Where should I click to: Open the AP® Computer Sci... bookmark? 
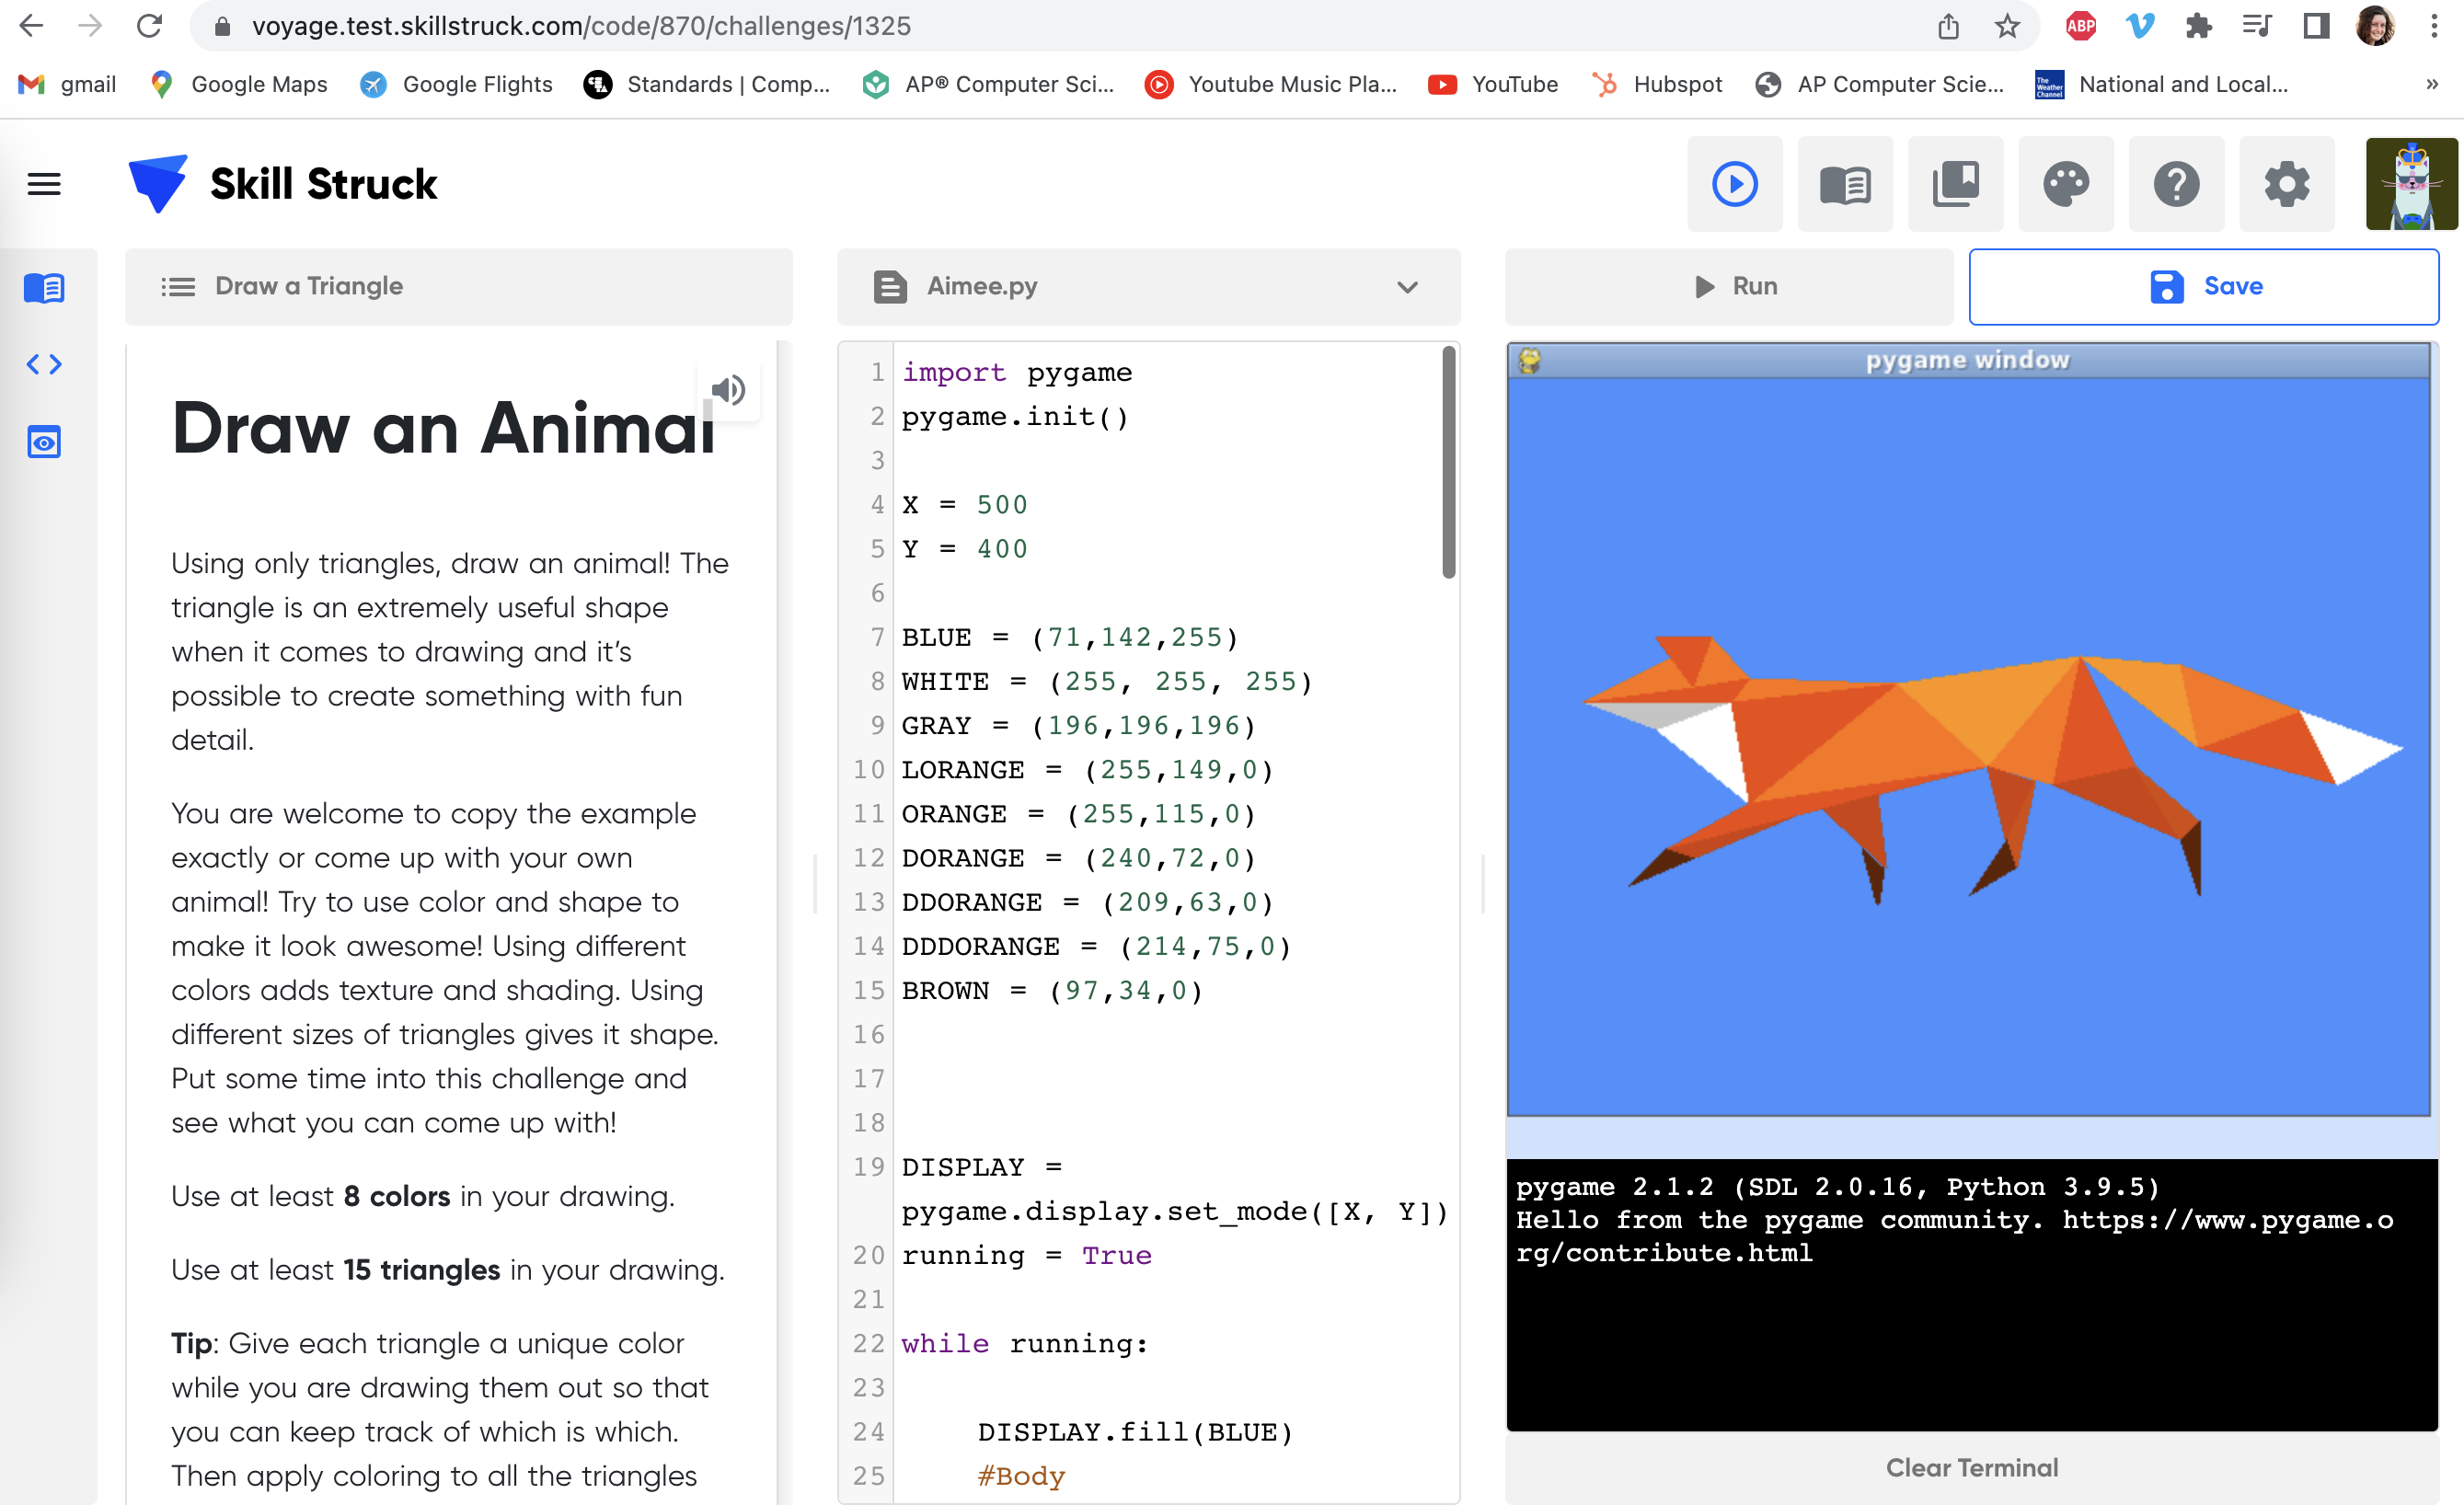988,84
